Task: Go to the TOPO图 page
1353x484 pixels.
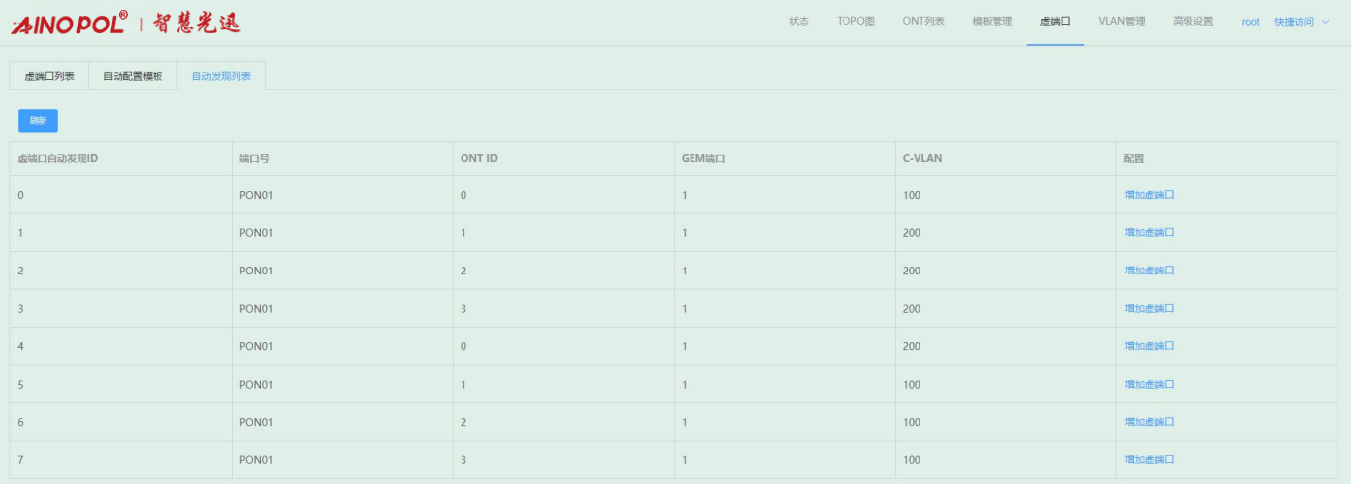Action: point(855,22)
